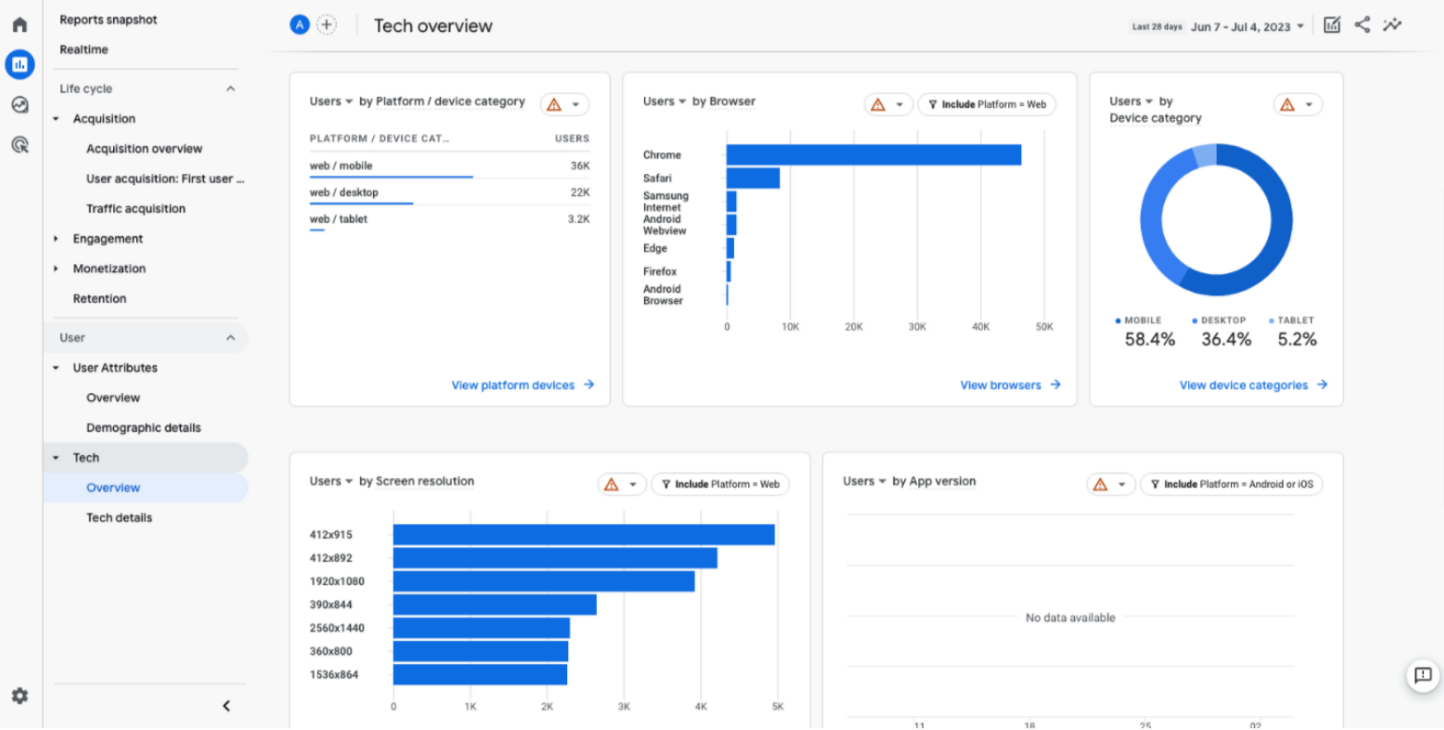Open Traffic acquisition report
This screenshot has width=1444, height=730.
(x=136, y=209)
